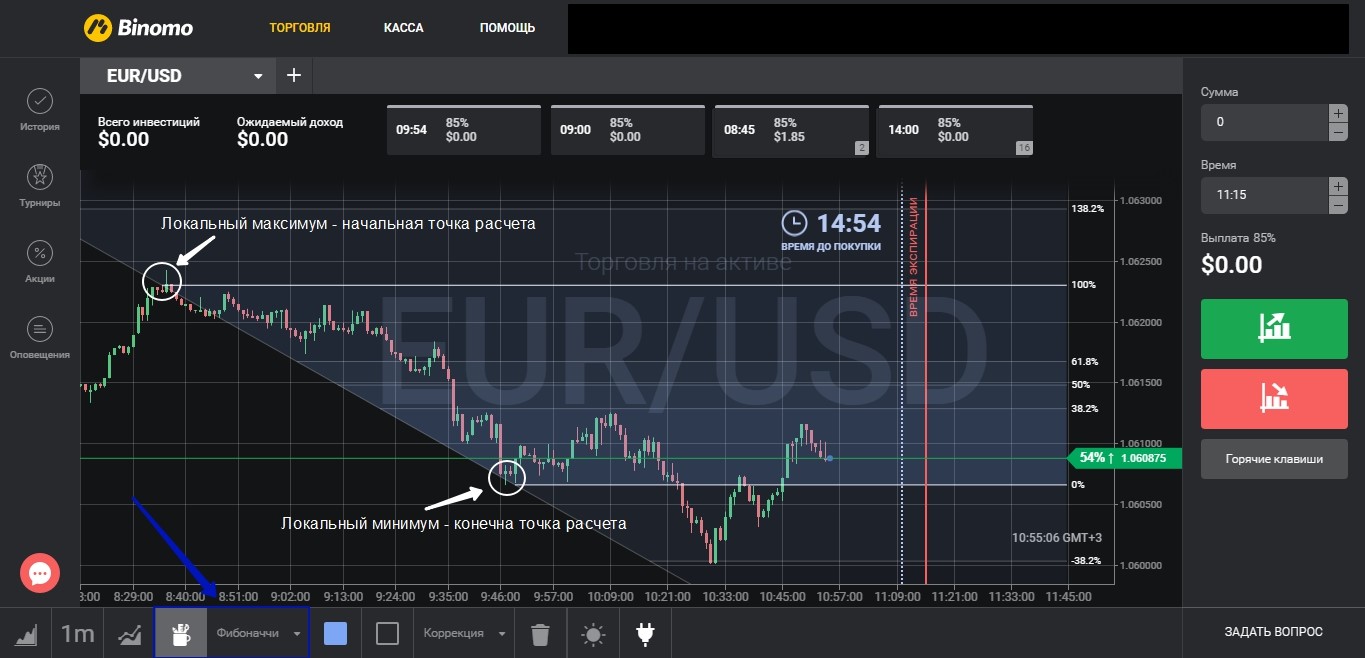Open the indicators line-chart icon
The width and height of the screenshot is (1365, 658).
129,633
